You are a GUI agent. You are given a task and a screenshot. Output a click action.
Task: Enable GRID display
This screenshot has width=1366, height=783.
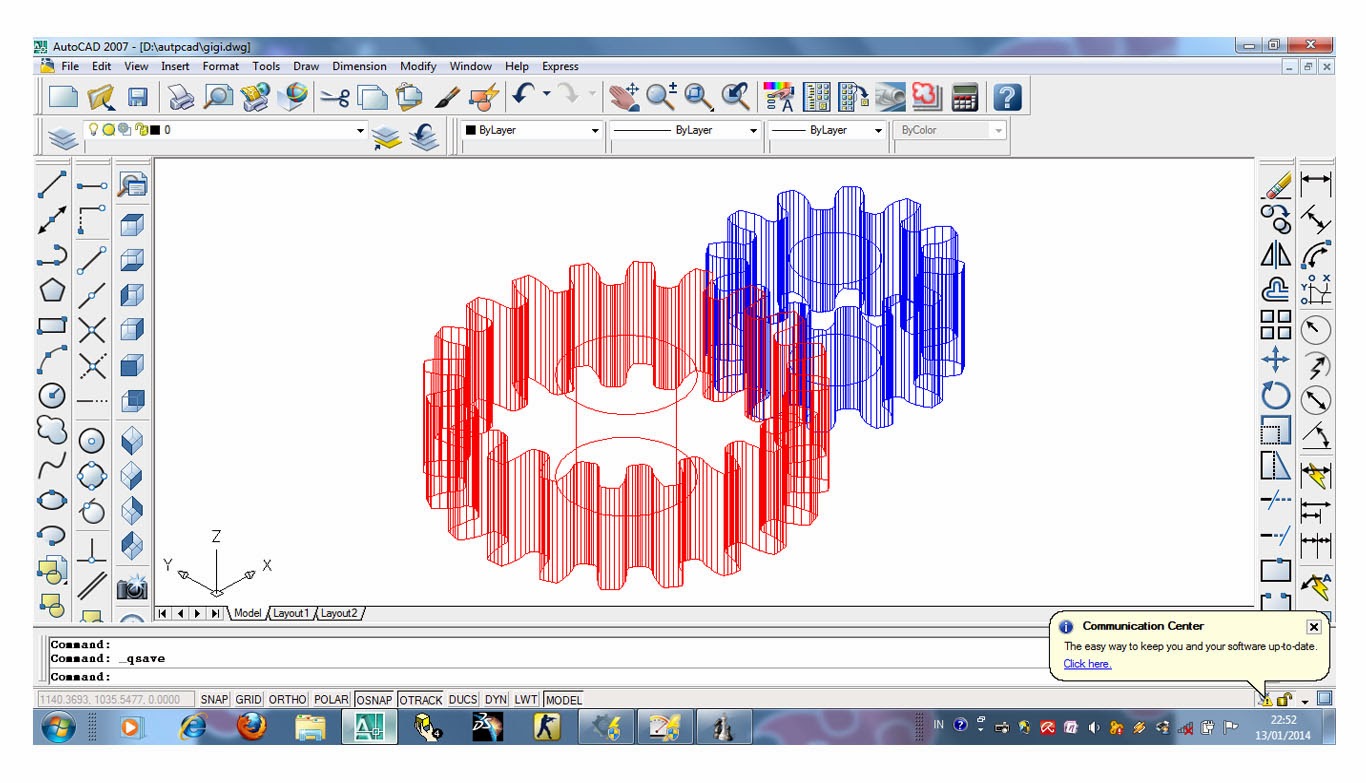click(247, 699)
